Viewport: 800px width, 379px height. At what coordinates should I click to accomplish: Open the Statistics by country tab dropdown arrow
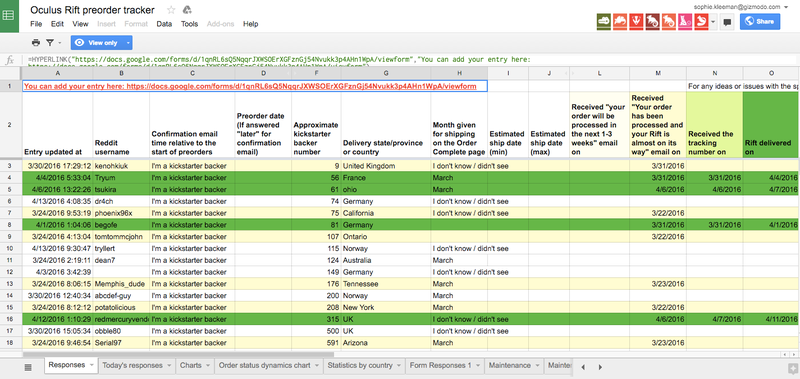point(399,366)
